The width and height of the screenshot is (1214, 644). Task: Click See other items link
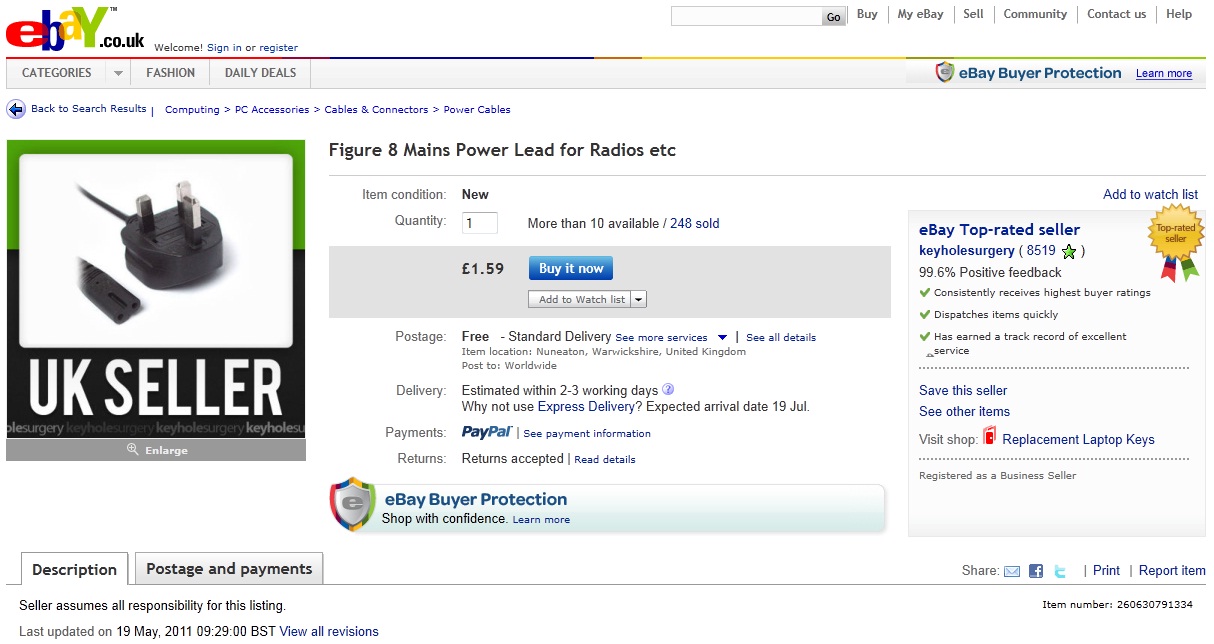[964, 411]
